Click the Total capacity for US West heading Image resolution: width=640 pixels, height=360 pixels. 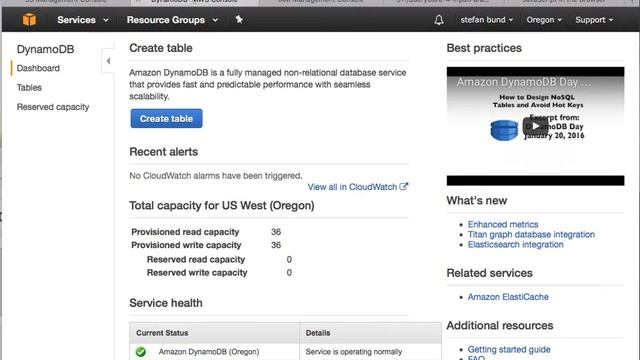coord(222,205)
